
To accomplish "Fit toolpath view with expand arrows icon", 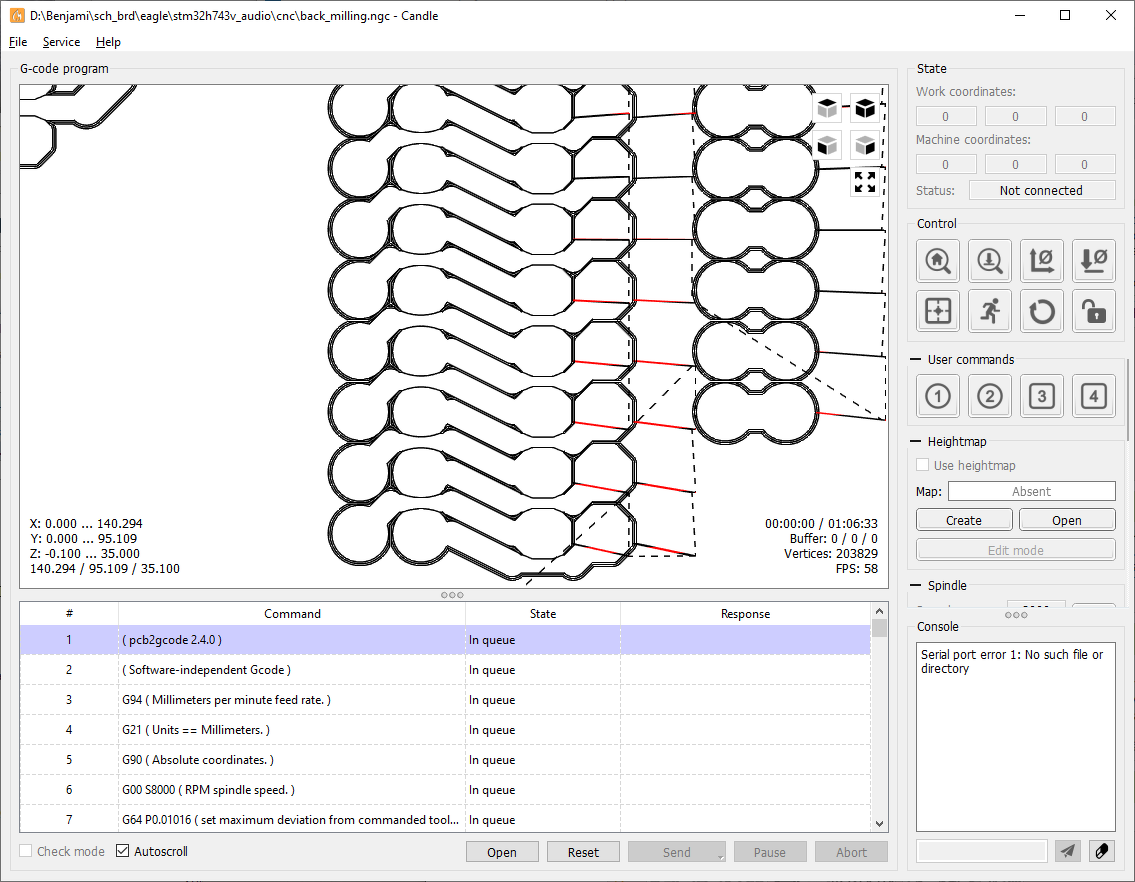I will [865, 182].
